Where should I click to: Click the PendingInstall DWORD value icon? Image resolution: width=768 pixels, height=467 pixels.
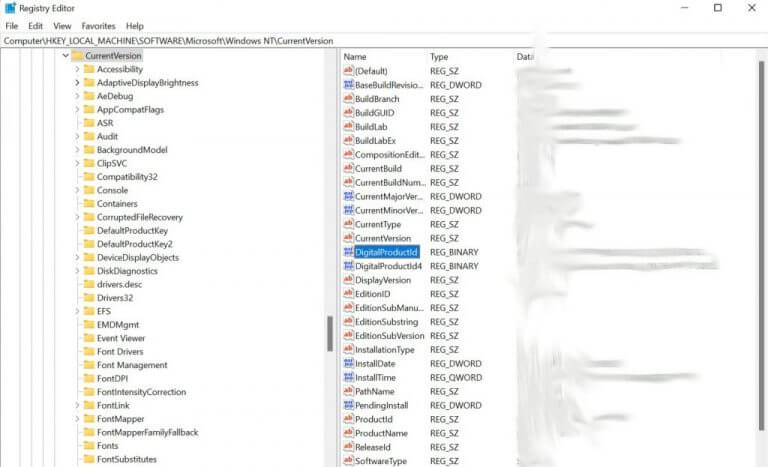pos(348,405)
